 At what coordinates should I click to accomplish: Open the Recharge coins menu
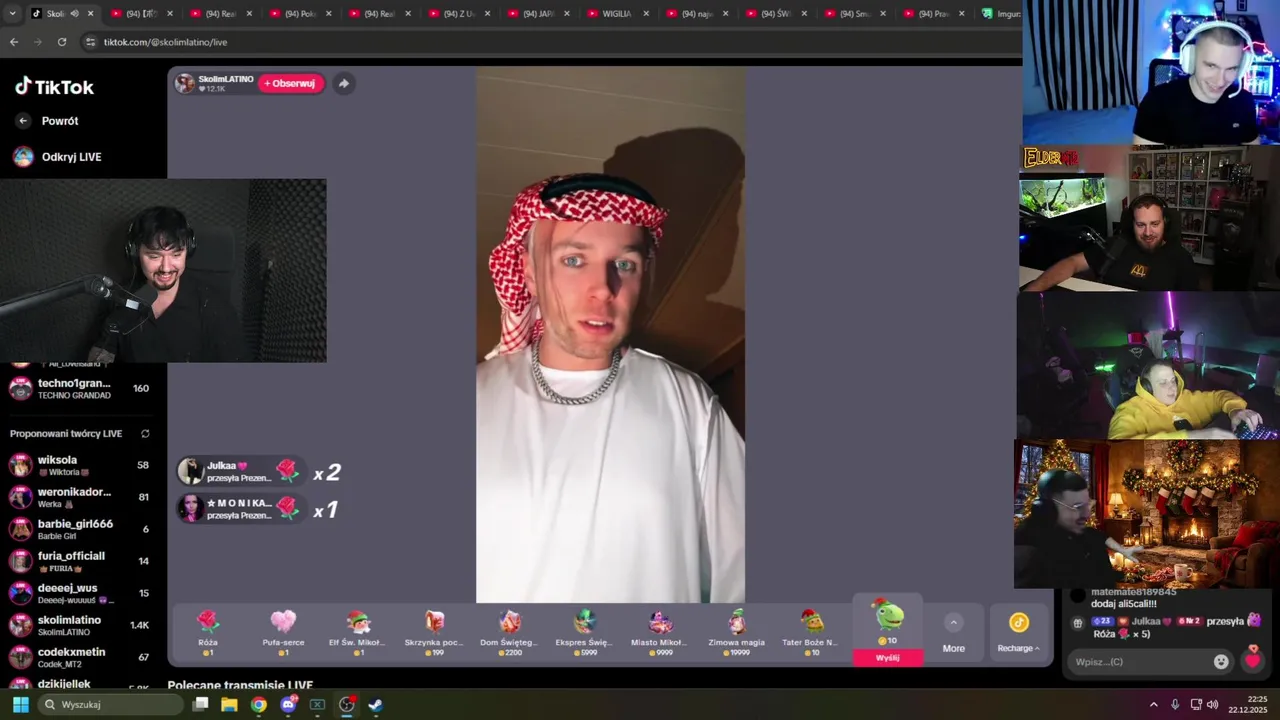pos(1018,632)
